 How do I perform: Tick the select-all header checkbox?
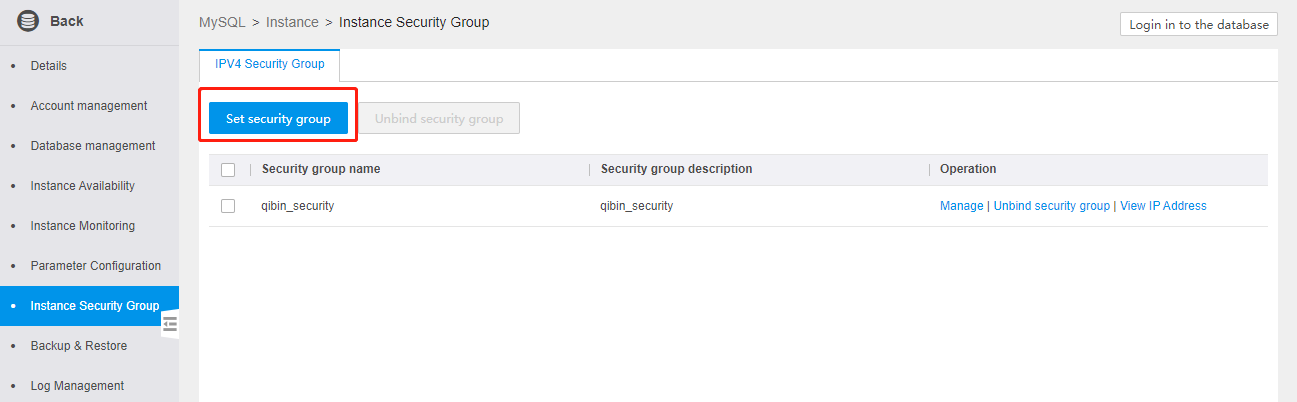click(228, 170)
